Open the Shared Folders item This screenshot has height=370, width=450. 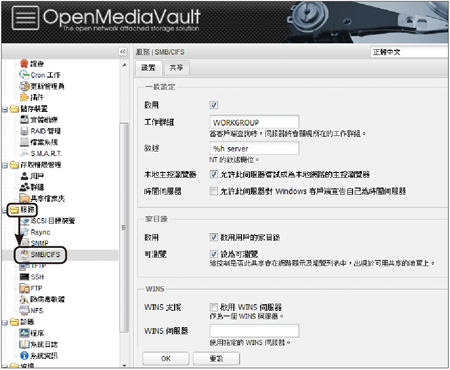click(x=42, y=199)
